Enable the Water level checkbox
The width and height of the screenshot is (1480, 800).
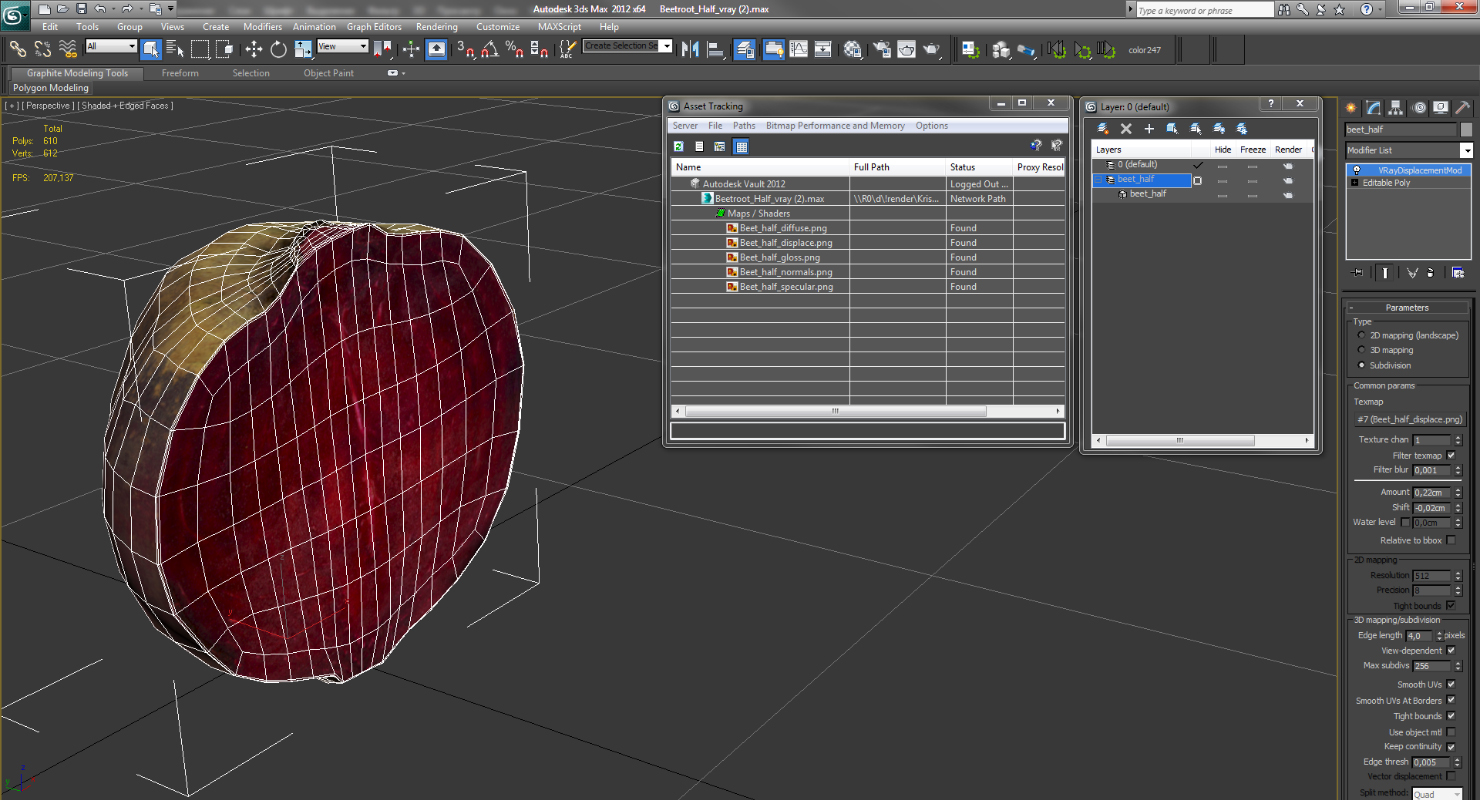pos(1405,522)
